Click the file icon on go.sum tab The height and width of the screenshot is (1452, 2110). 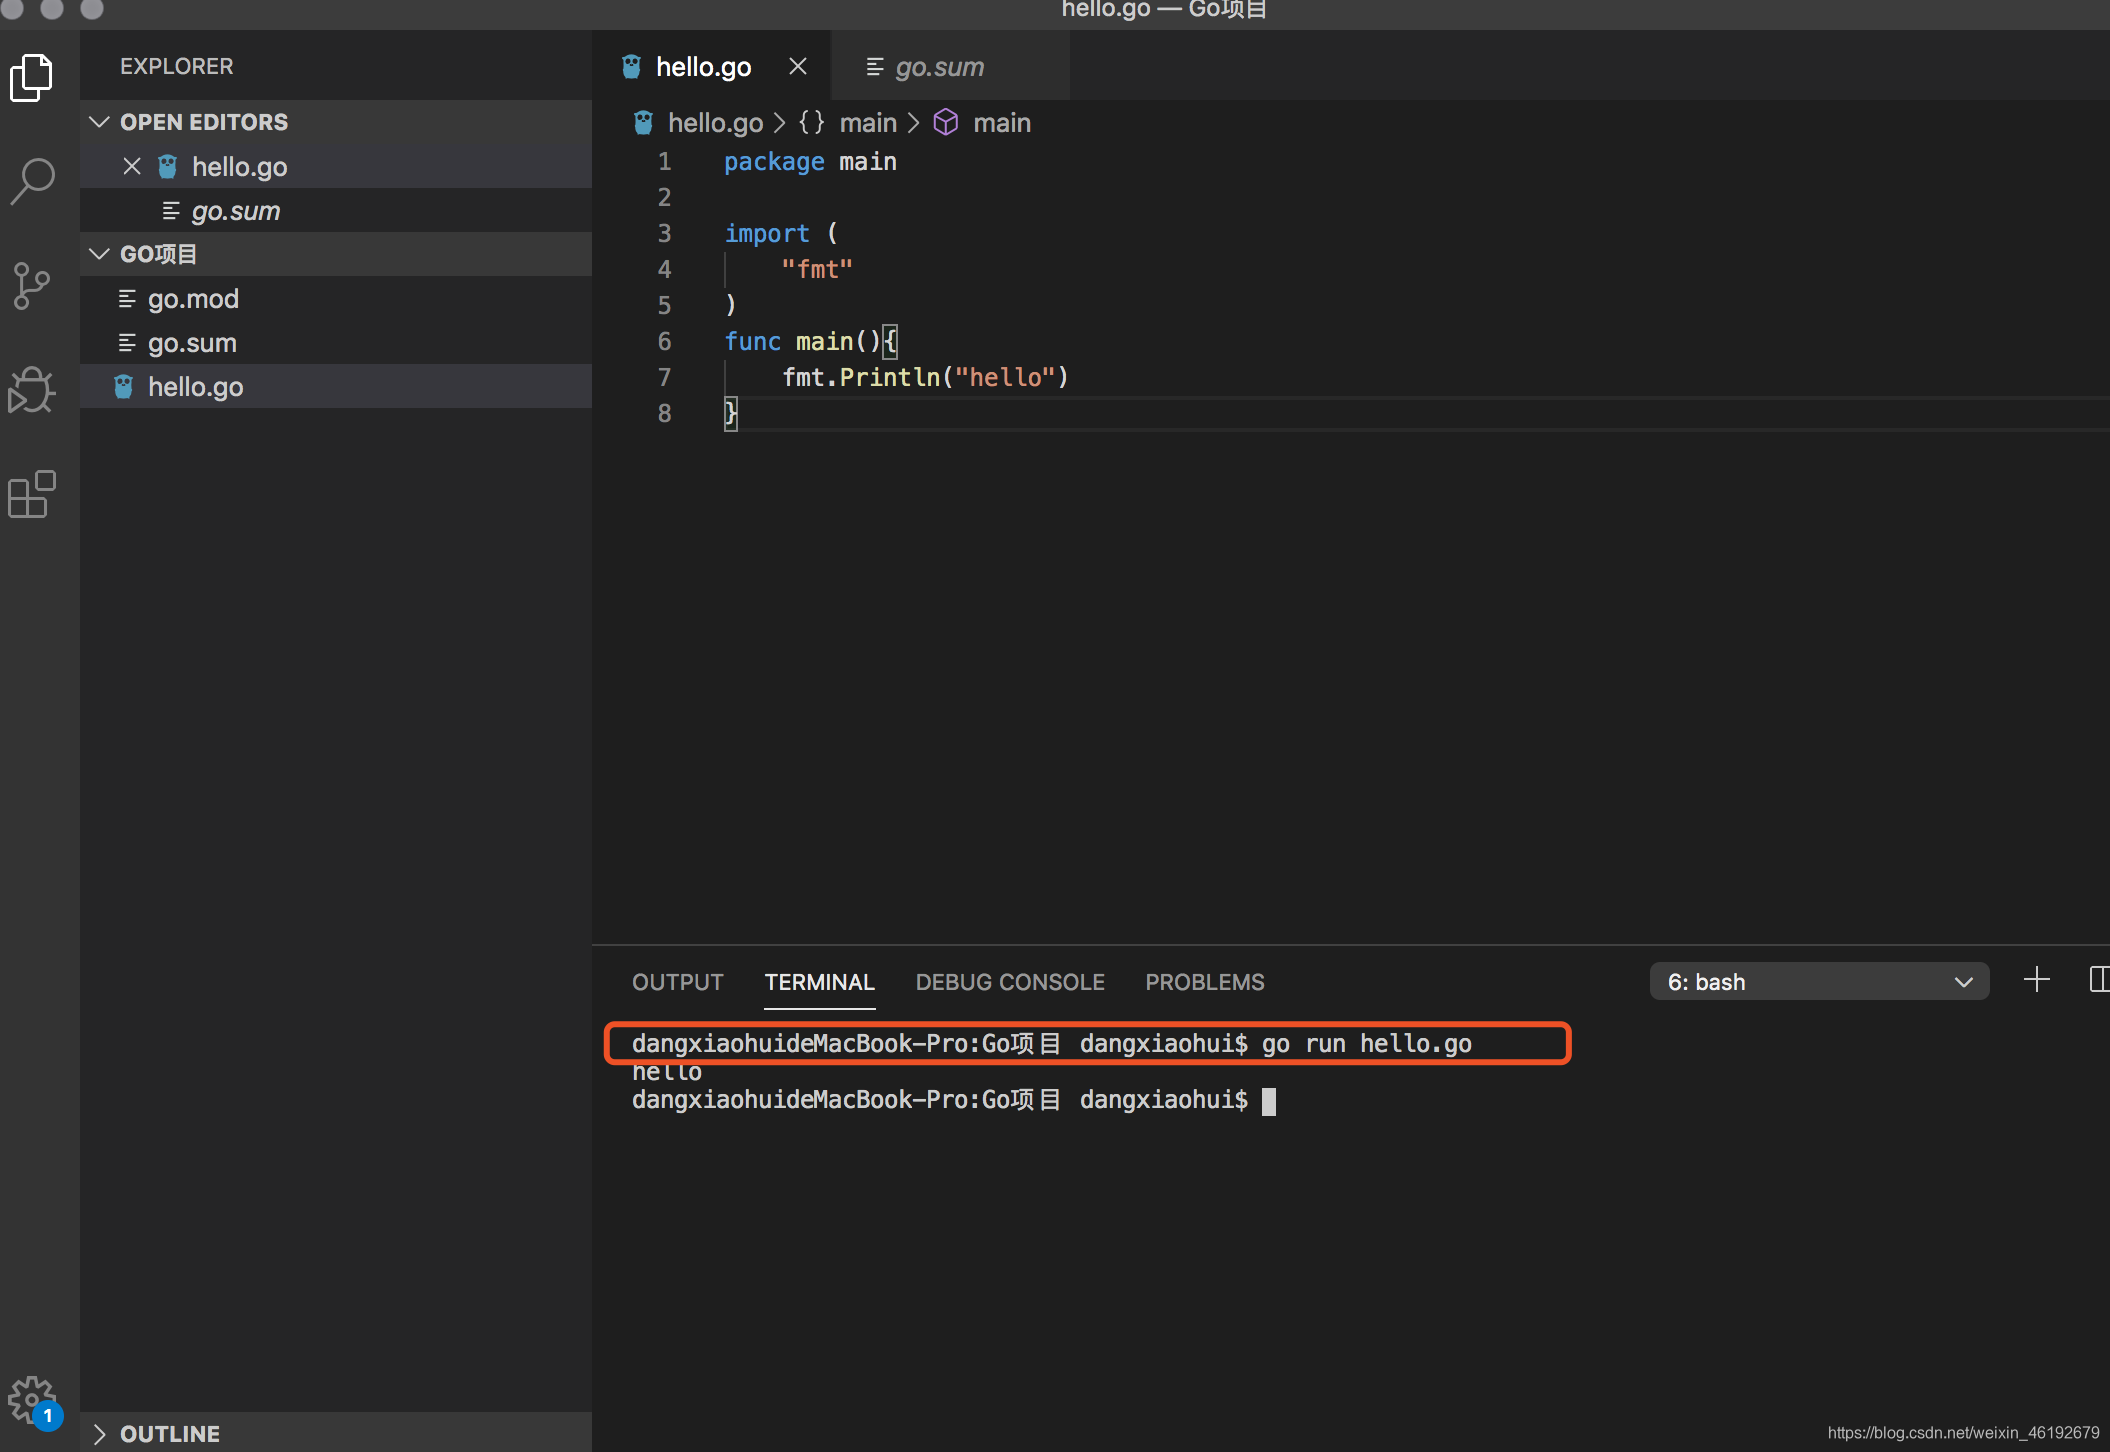tap(875, 66)
